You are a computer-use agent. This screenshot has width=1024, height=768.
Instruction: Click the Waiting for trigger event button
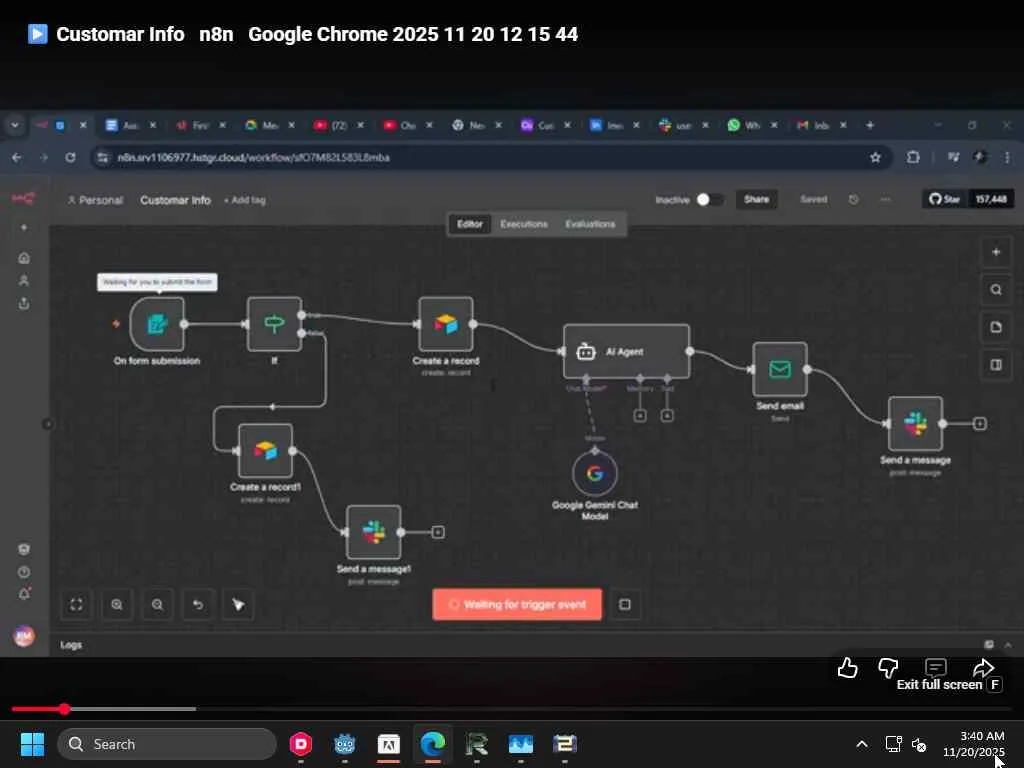(517, 605)
